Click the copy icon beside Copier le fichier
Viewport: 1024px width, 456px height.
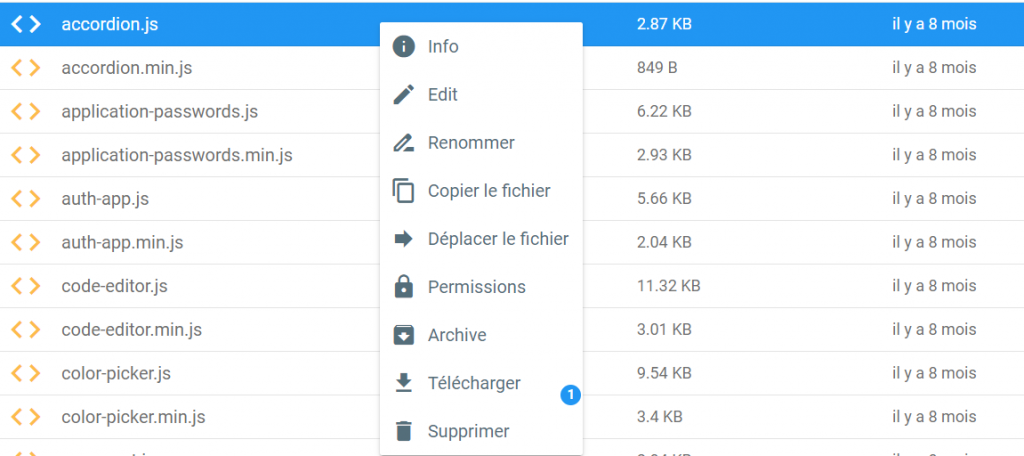(404, 191)
